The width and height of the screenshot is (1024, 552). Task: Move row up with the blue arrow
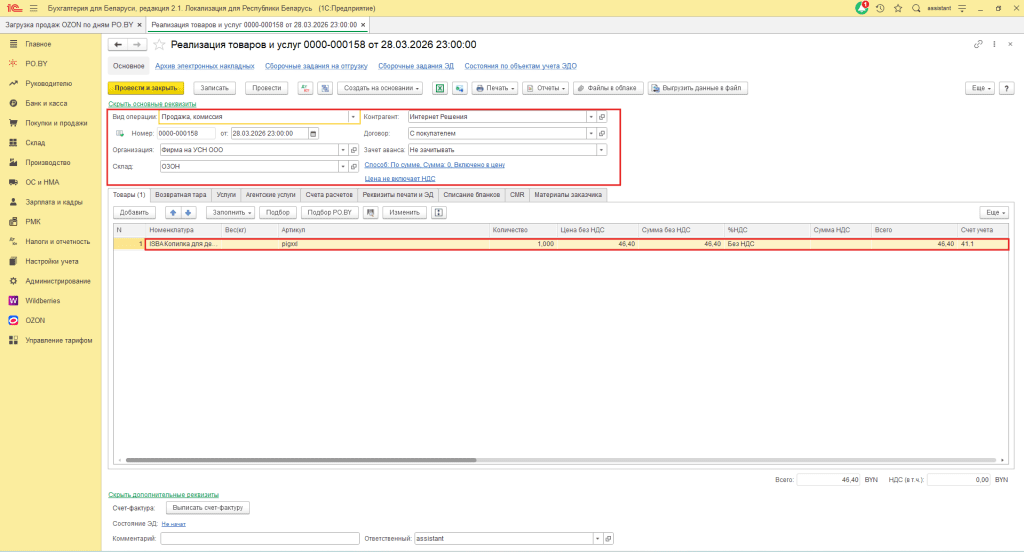[x=172, y=212]
